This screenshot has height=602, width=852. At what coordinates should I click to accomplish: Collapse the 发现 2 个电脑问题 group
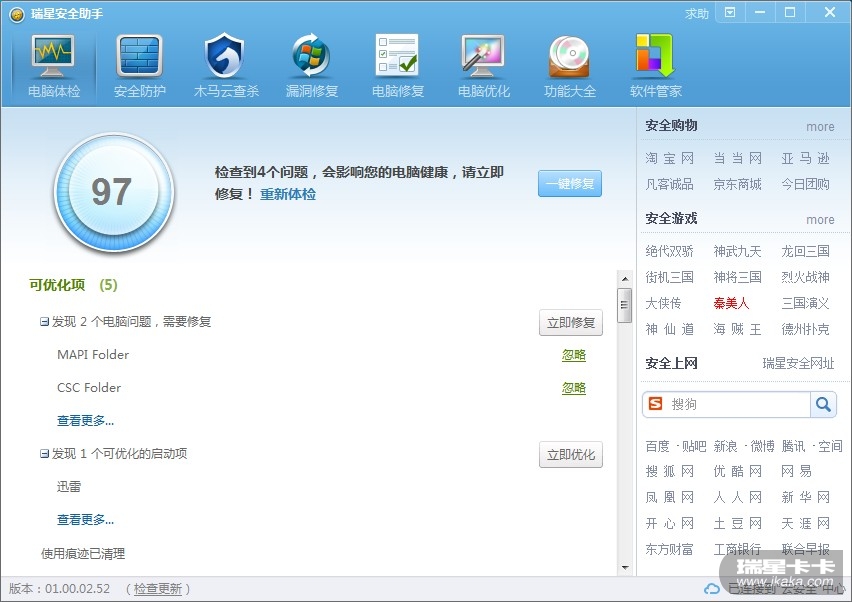tap(44, 322)
